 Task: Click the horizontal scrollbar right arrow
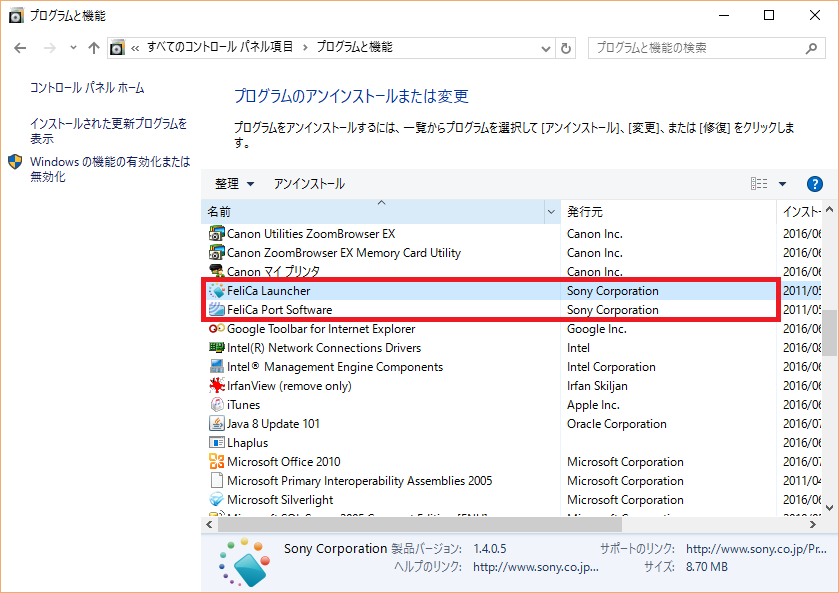pos(813,524)
